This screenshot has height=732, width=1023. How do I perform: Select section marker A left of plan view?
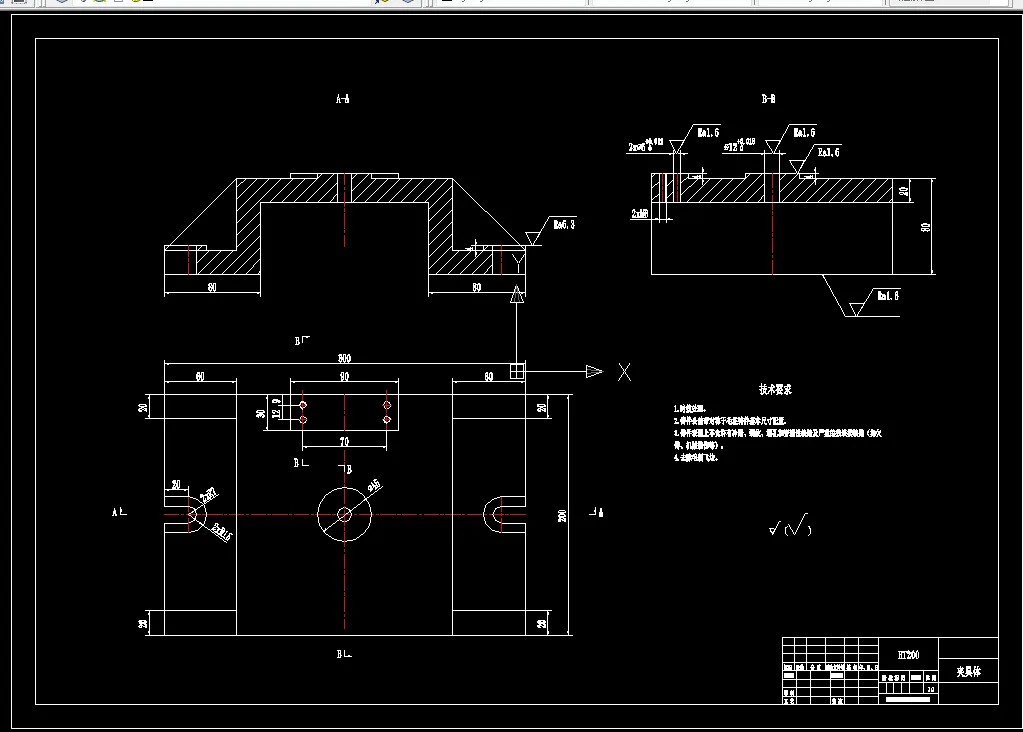(x=119, y=512)
